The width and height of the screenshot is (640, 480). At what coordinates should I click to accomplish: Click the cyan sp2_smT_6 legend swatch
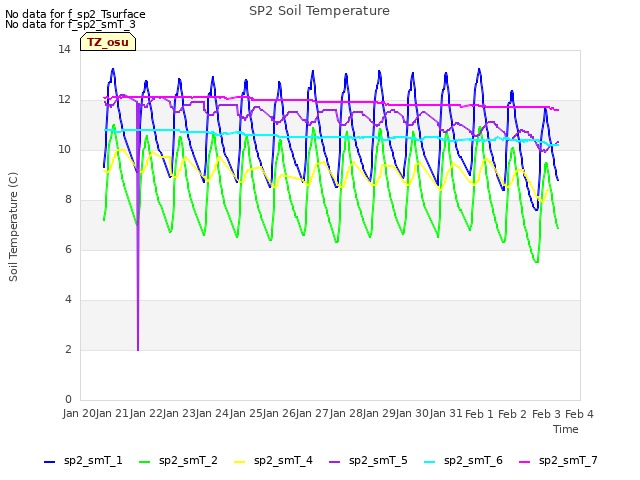(430, 462)
